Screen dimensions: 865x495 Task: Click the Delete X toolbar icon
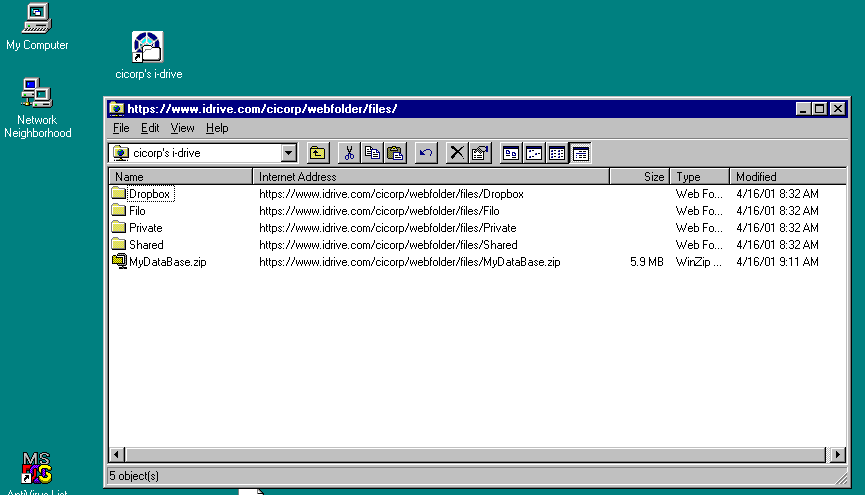pos(457,153)
